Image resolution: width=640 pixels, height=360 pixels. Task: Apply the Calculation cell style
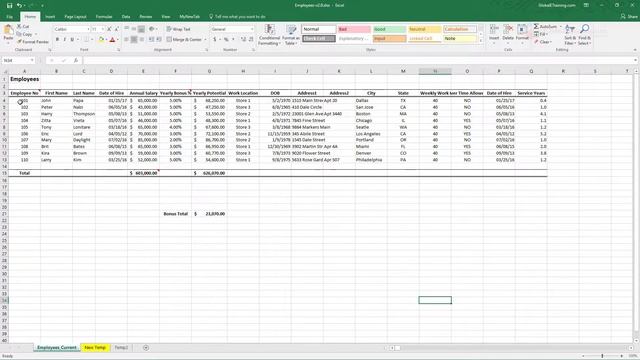coord(460,29)
